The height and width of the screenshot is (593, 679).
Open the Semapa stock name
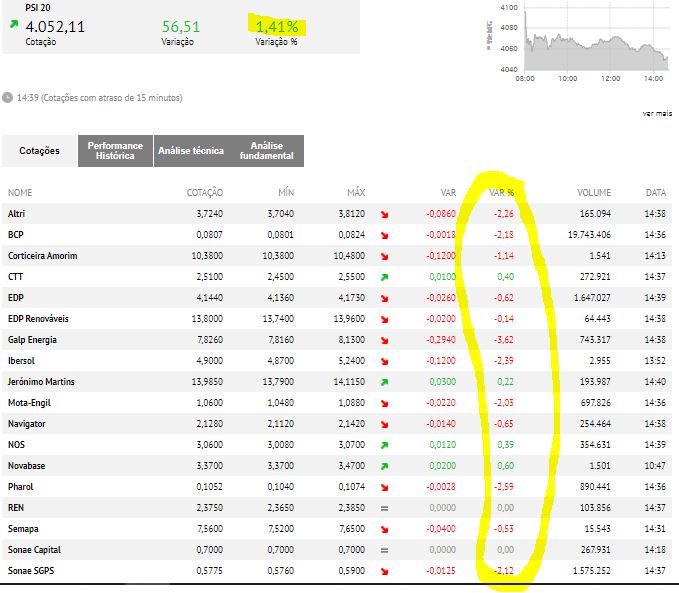pyautogui.click(x=23, y=528)
